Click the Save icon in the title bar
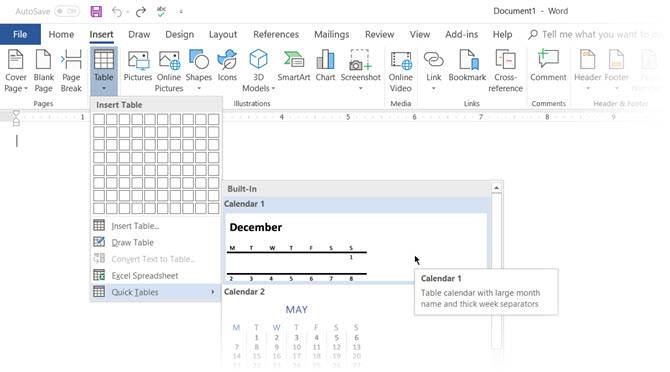 (x=96, y=12)
